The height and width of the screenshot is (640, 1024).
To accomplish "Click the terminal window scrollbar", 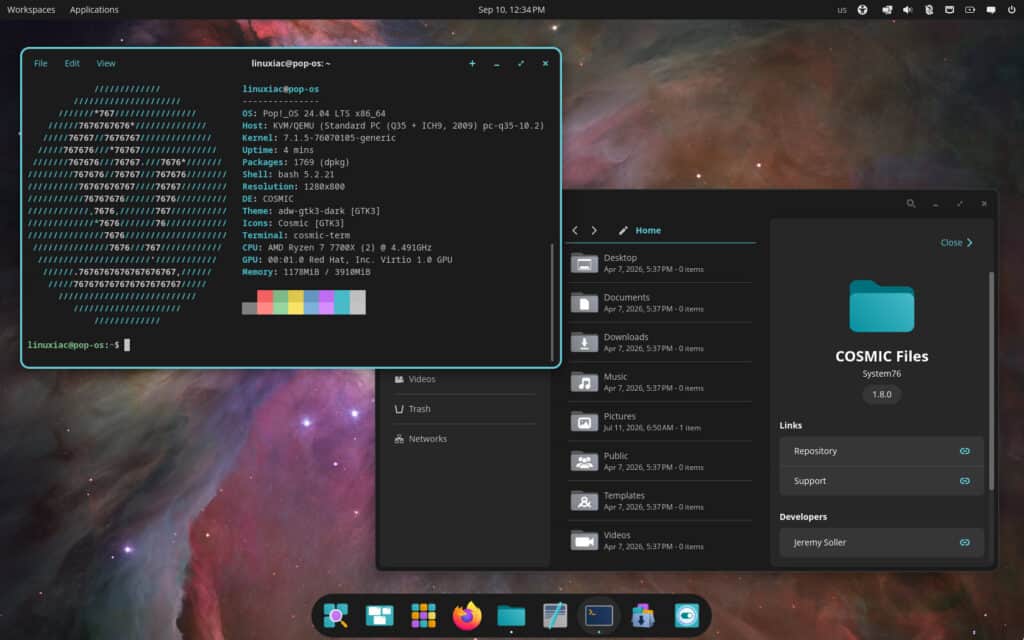I will pyautogui.click(x=552, y=302).
